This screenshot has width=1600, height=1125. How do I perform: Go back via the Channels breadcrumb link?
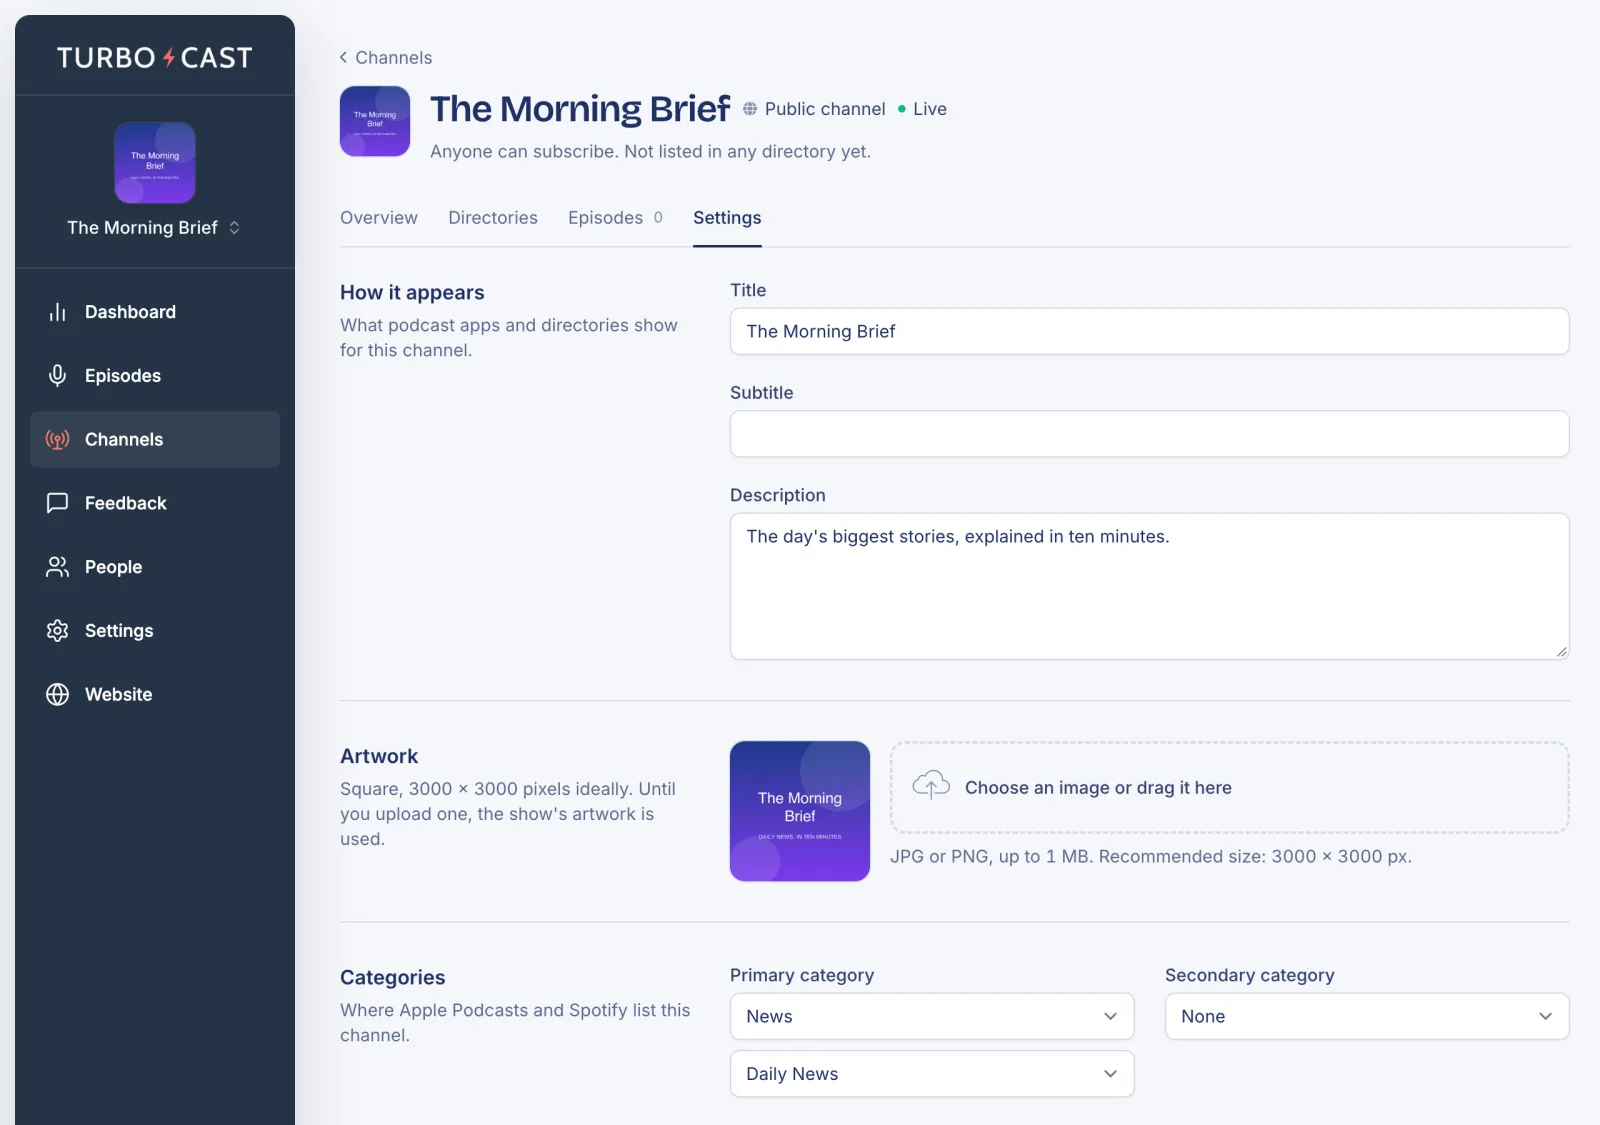click(386, 58)
